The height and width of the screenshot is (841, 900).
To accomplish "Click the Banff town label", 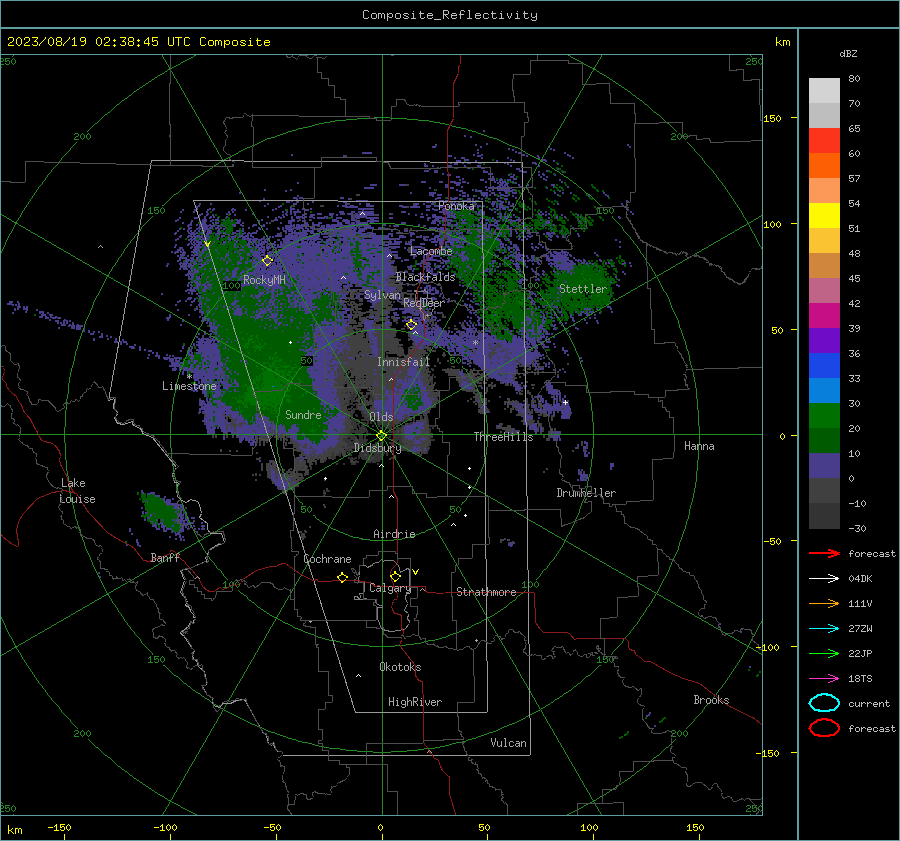I will (165, 557).
